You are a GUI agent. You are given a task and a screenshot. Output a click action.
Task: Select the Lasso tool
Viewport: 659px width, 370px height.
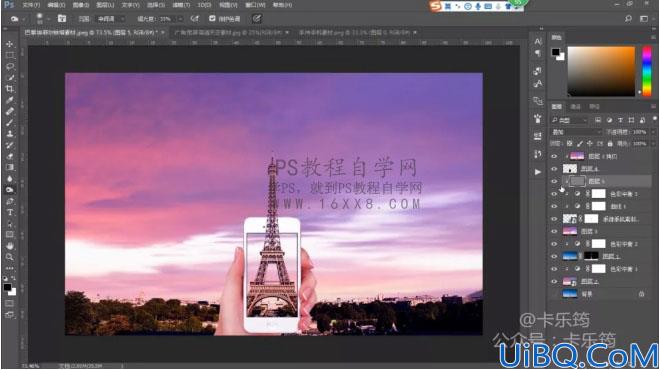(10, 66)
